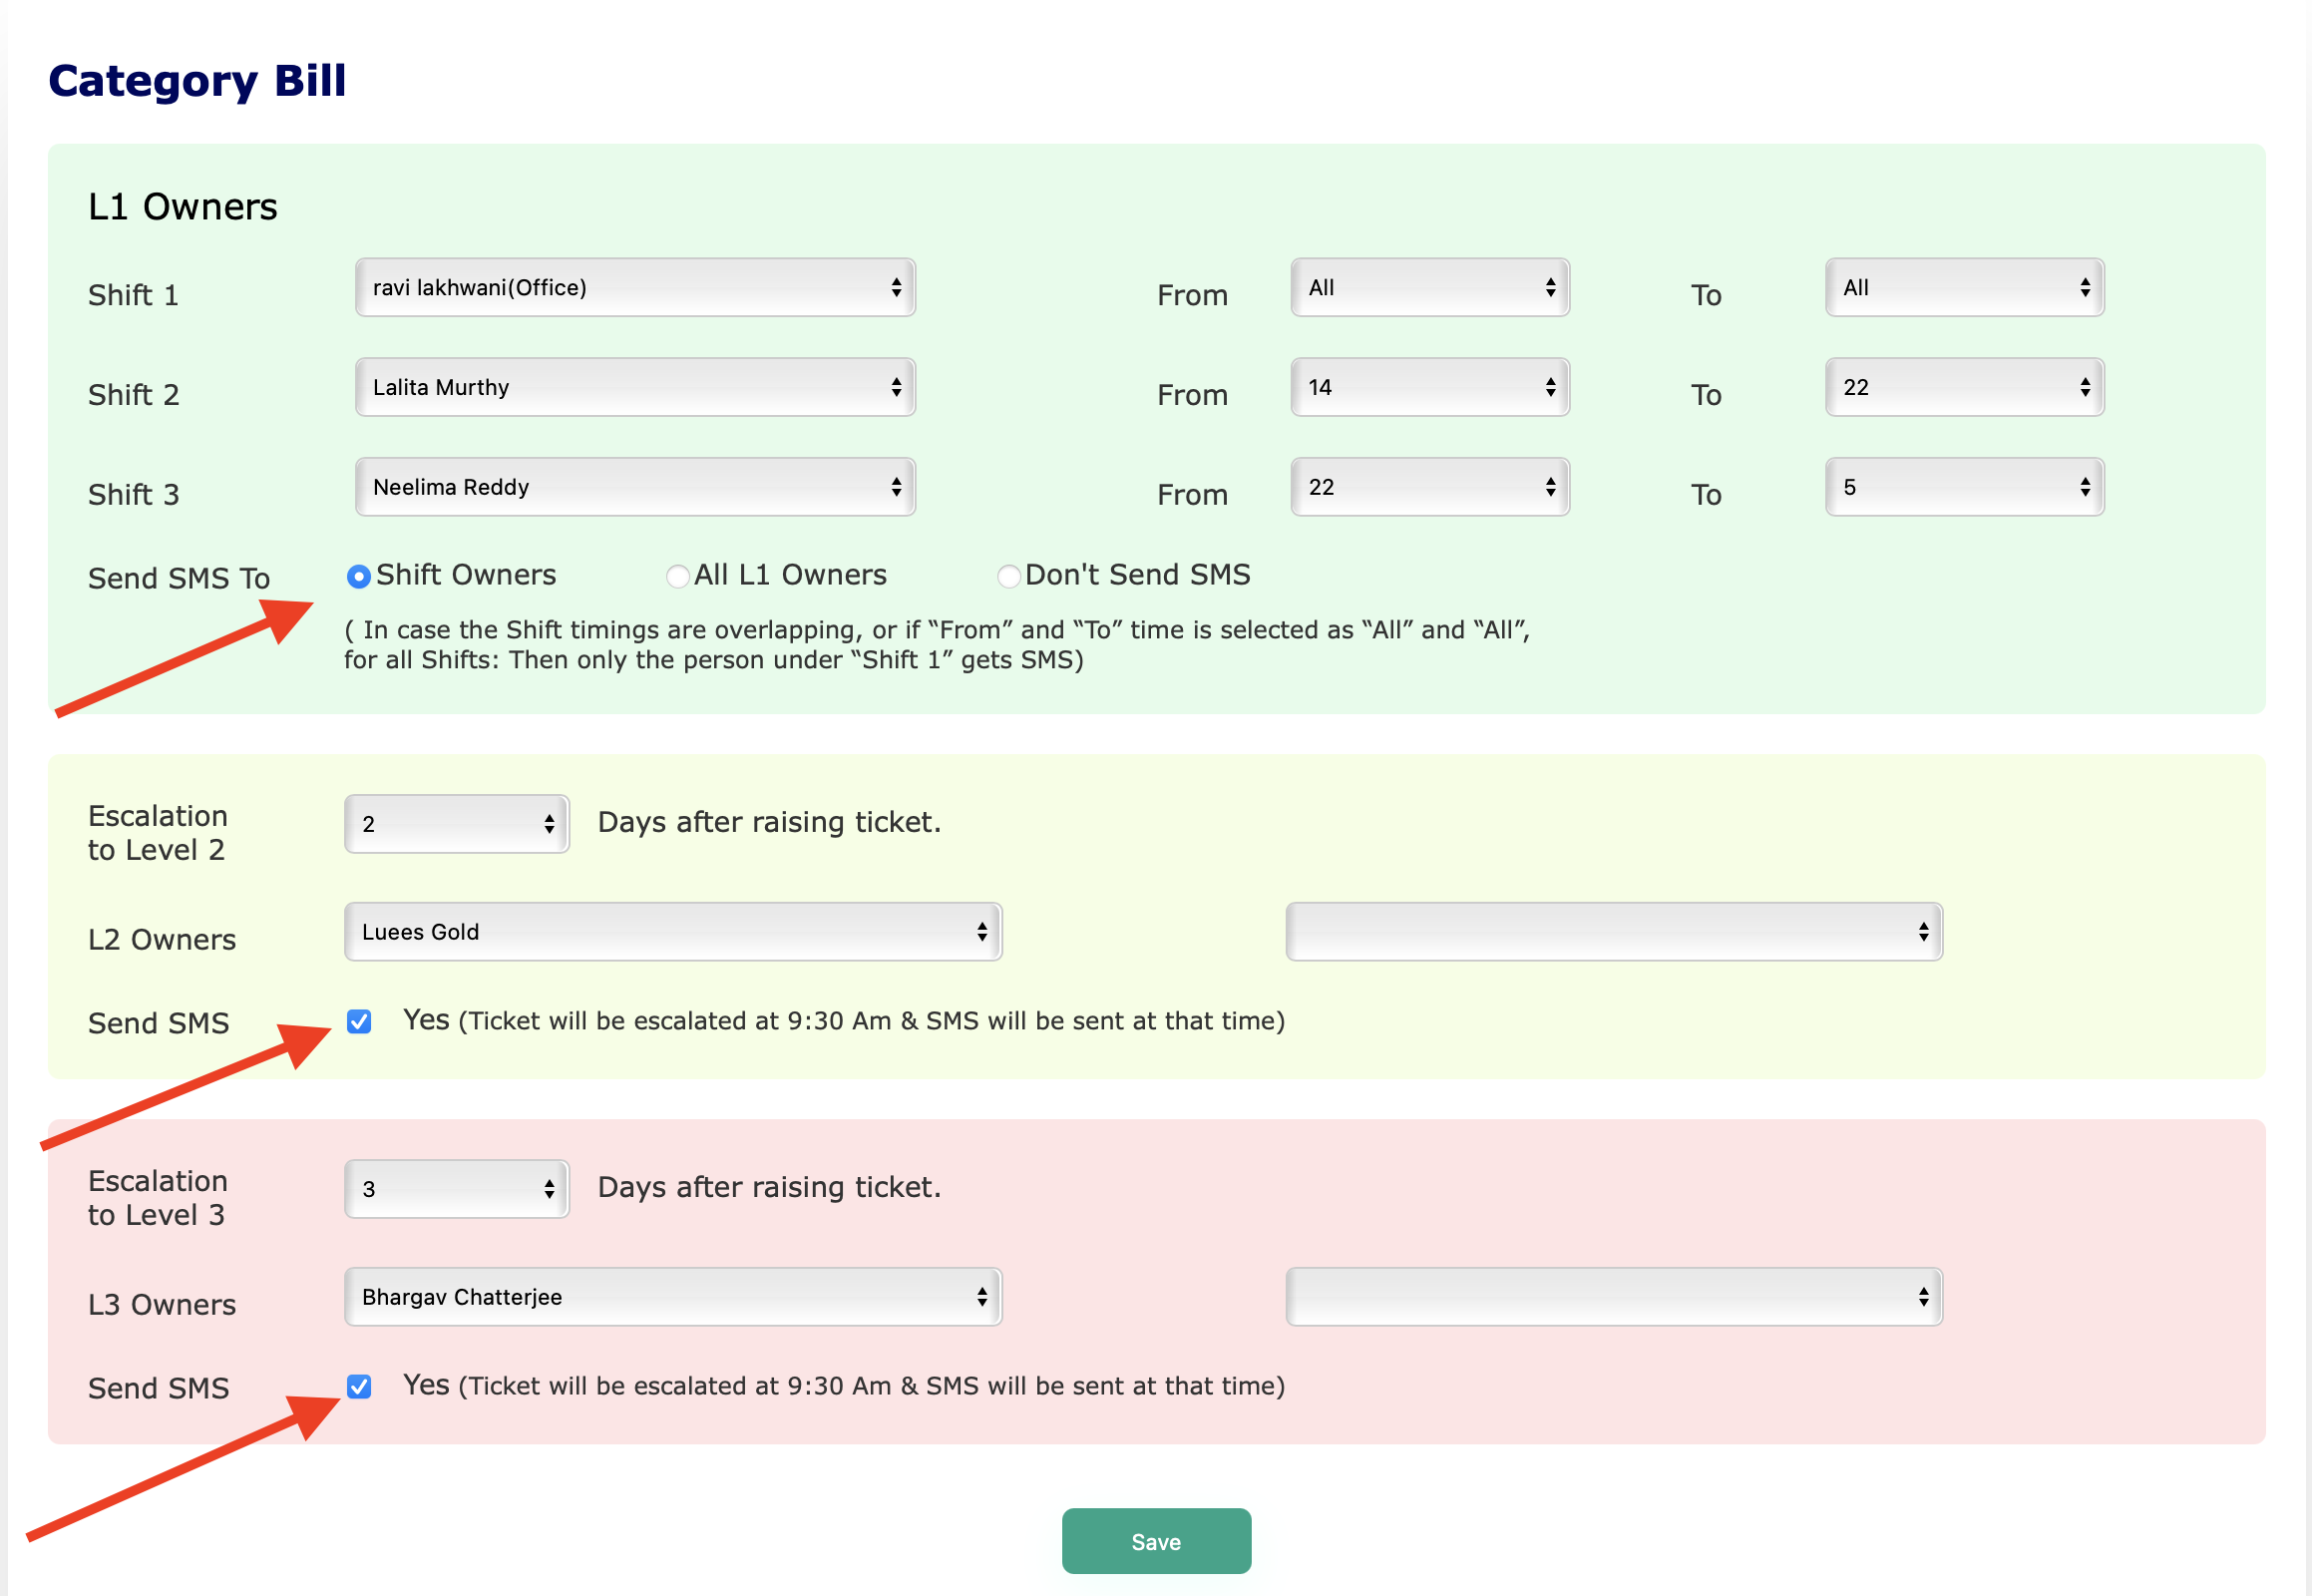Choose Don't Send SMS radio option

[1008, 577]
